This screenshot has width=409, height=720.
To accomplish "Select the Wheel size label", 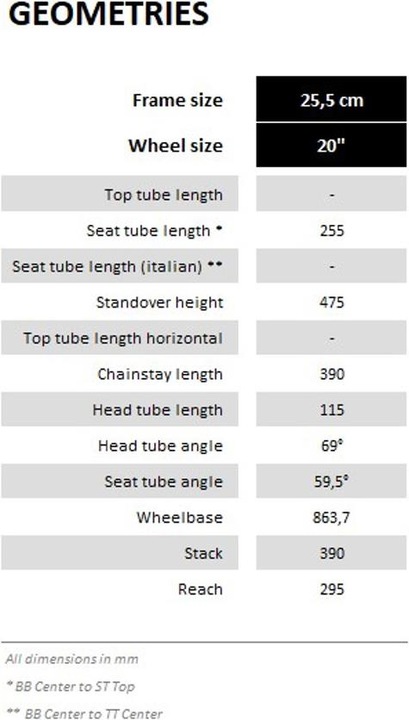I will click(x=175, y=146).
